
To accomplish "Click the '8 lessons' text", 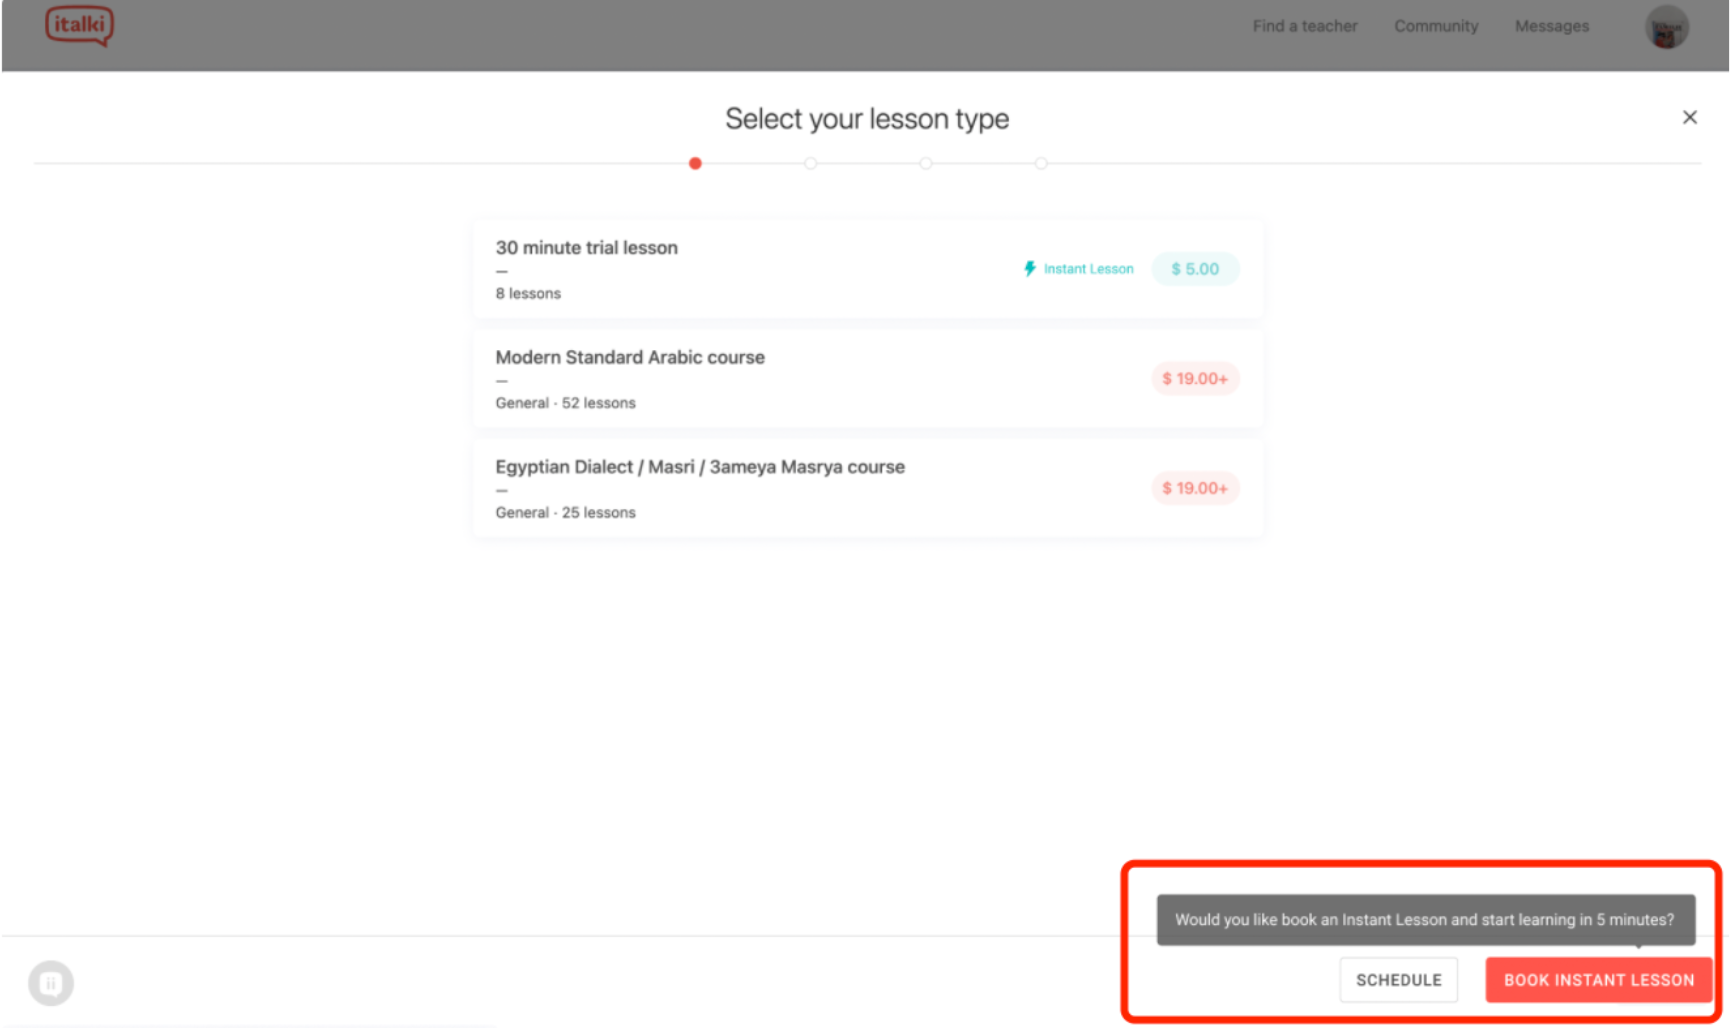I will 528,293.
